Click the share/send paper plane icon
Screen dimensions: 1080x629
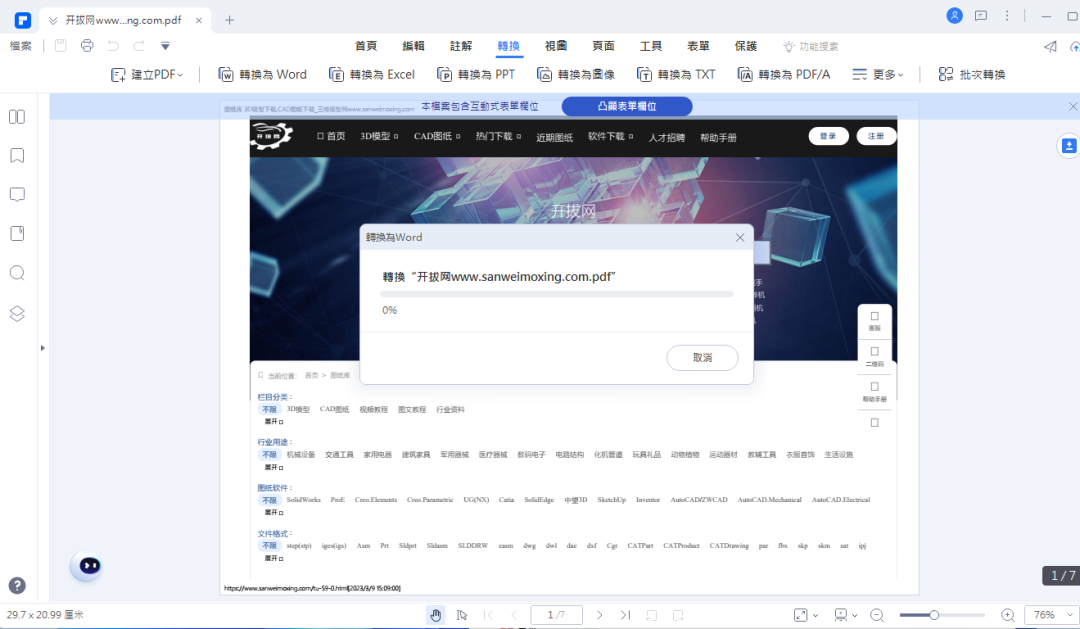pyautogui.click(x=1050, y=46)
